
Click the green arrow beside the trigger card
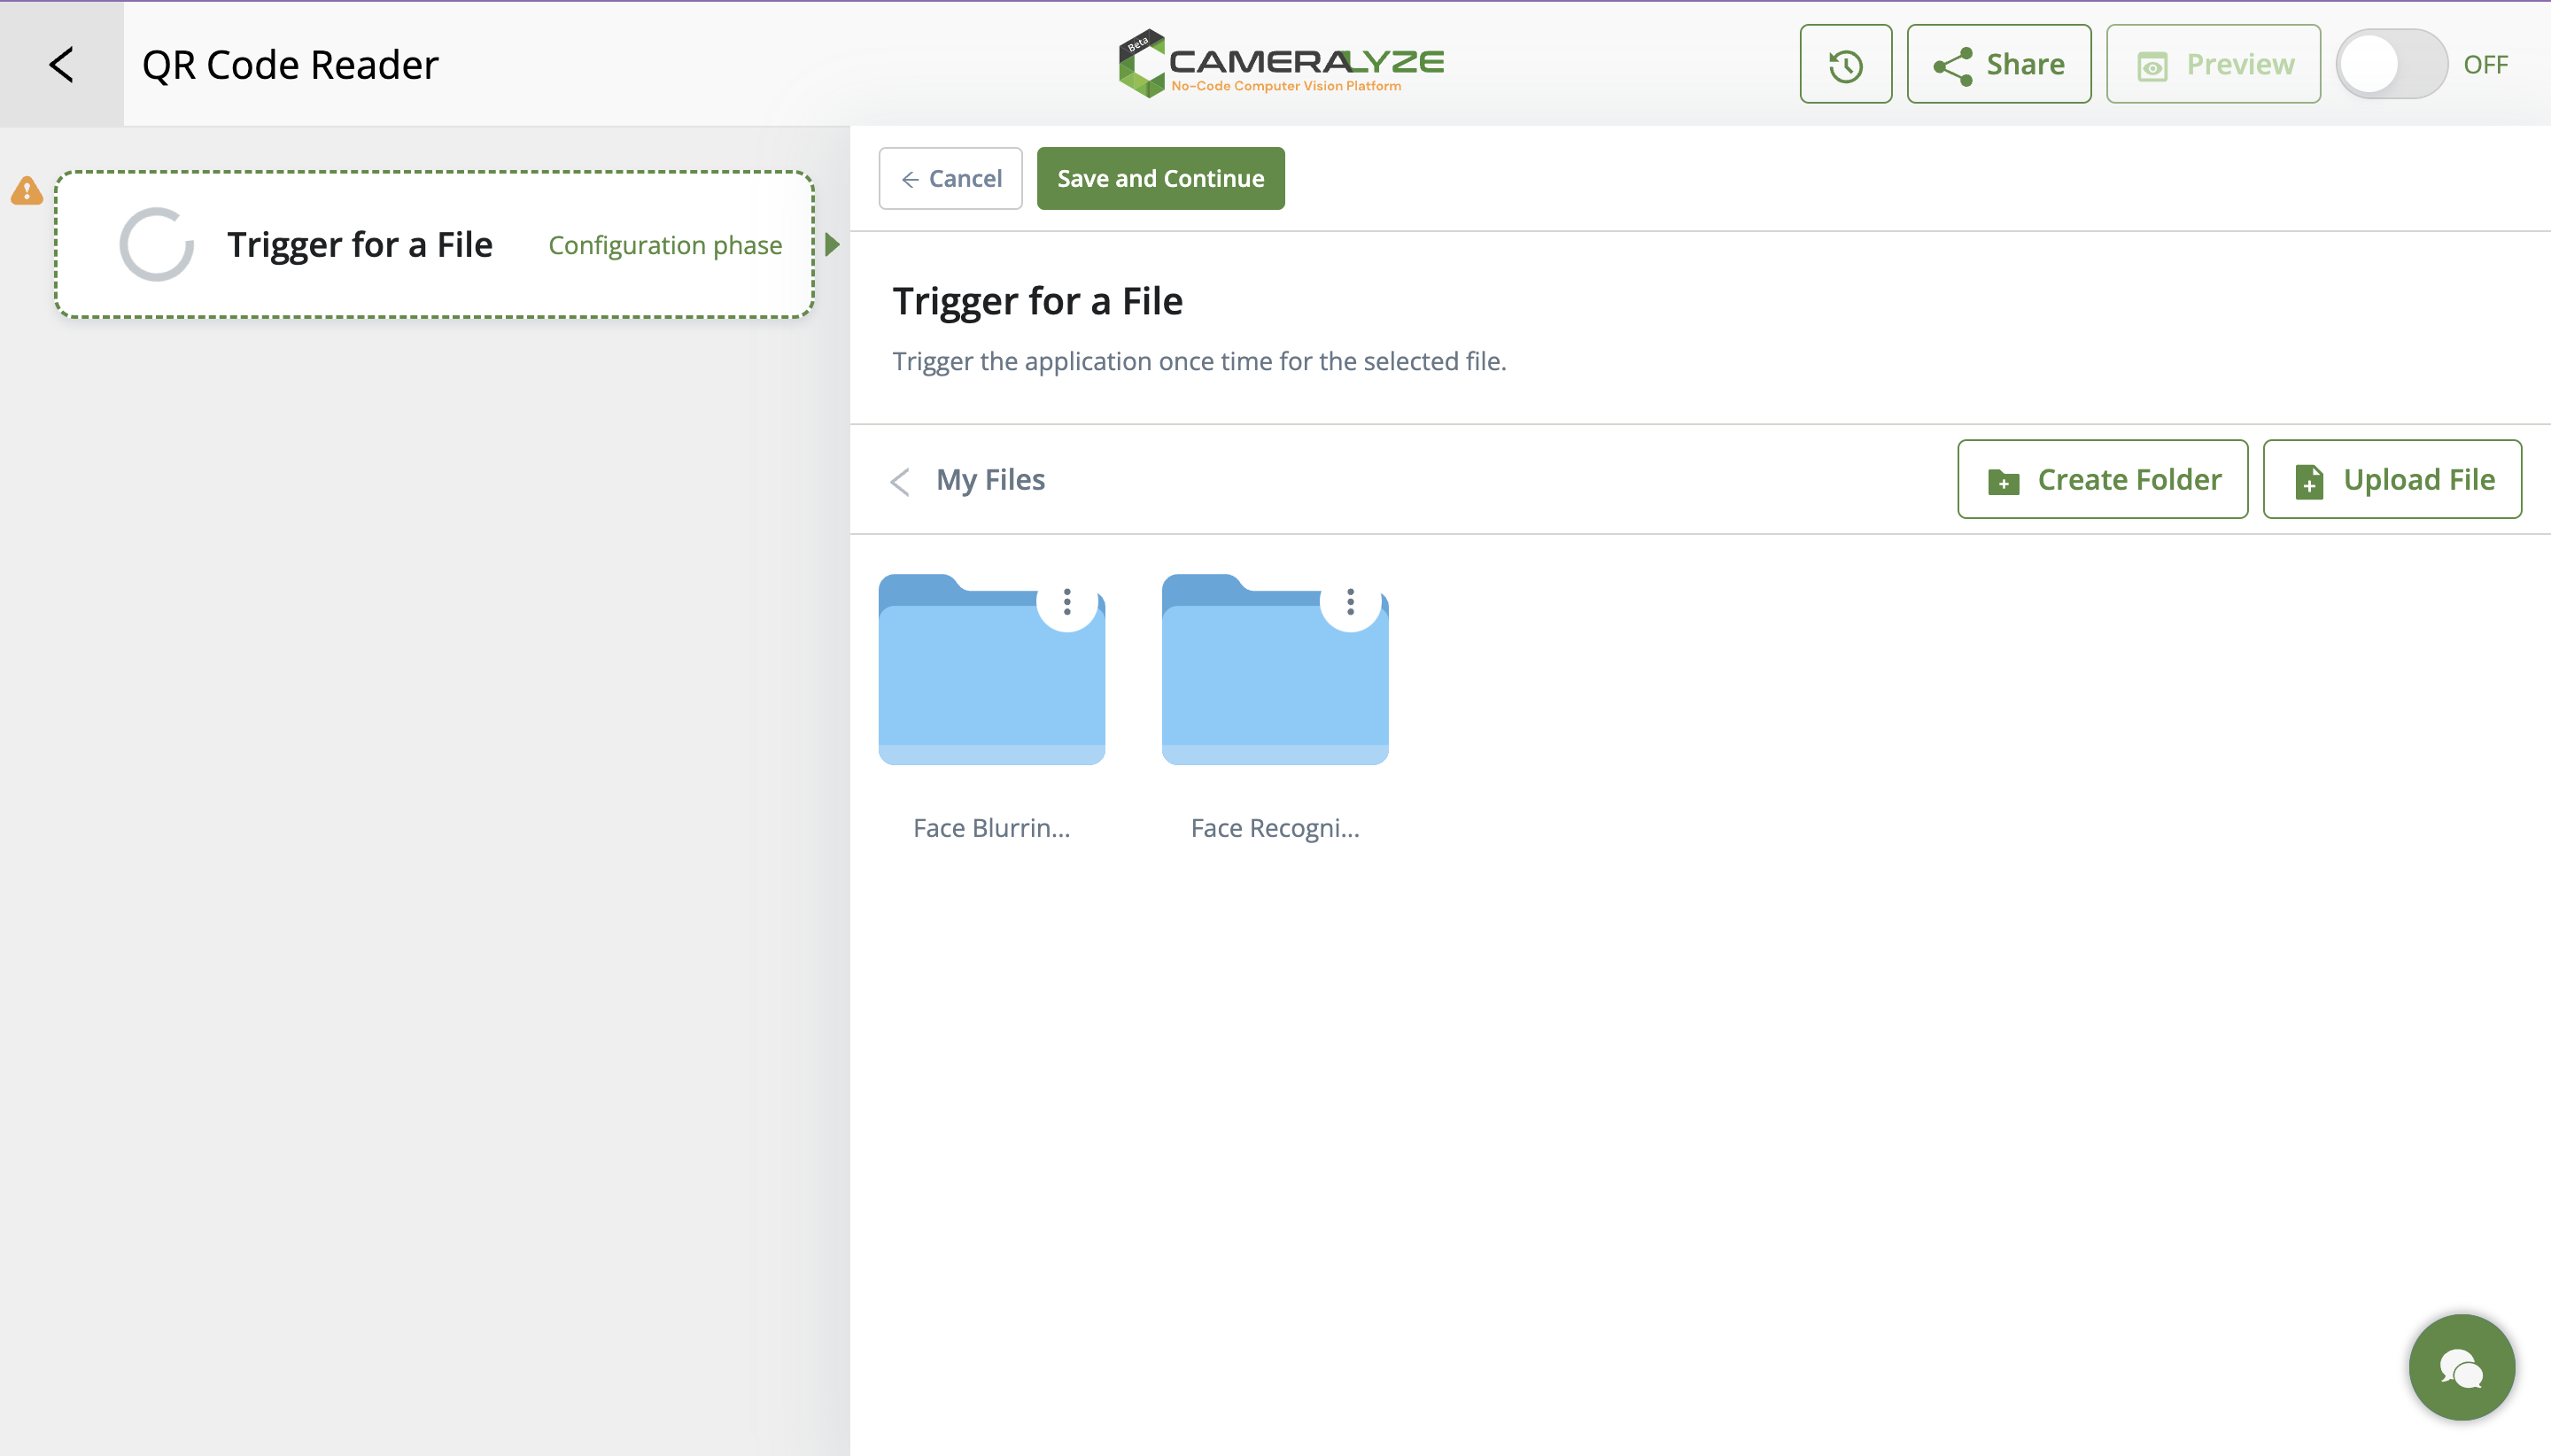[x=832, y=245]
